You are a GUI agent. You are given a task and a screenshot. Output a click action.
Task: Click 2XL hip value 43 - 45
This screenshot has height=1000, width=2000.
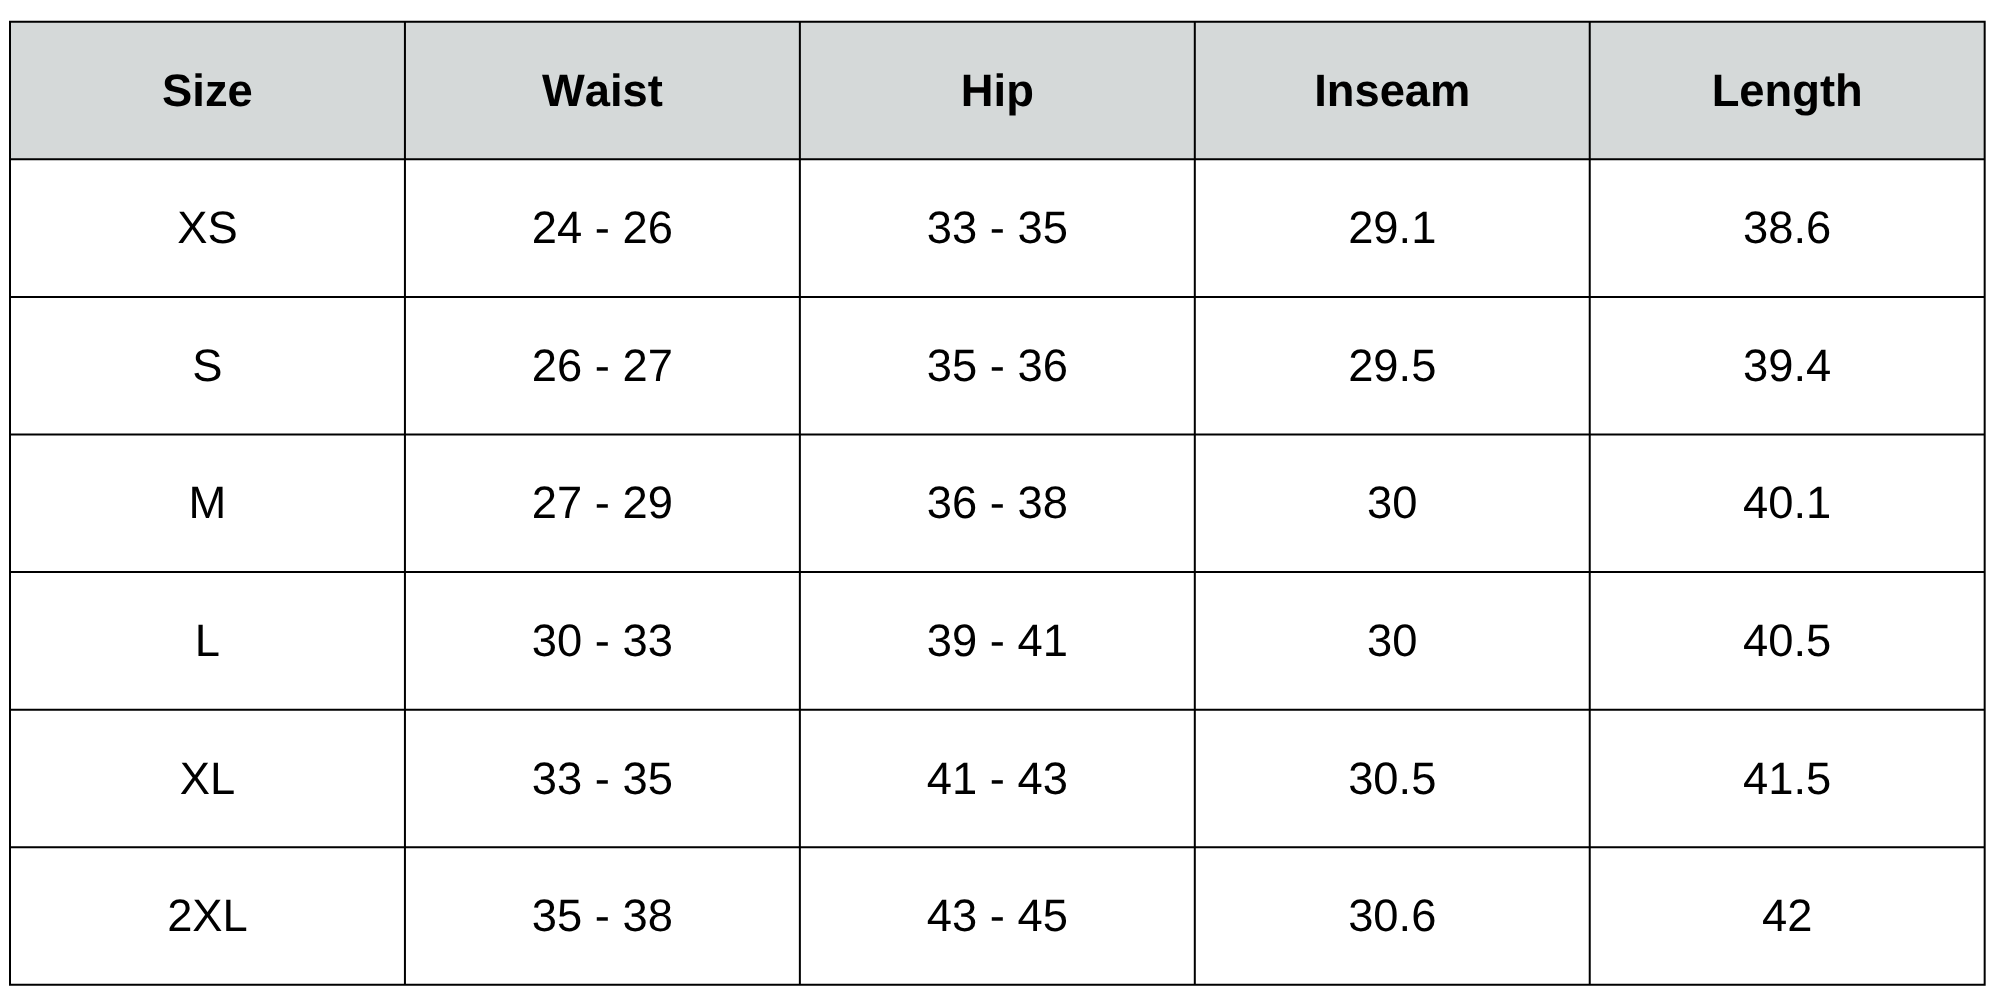coord(997,916)
